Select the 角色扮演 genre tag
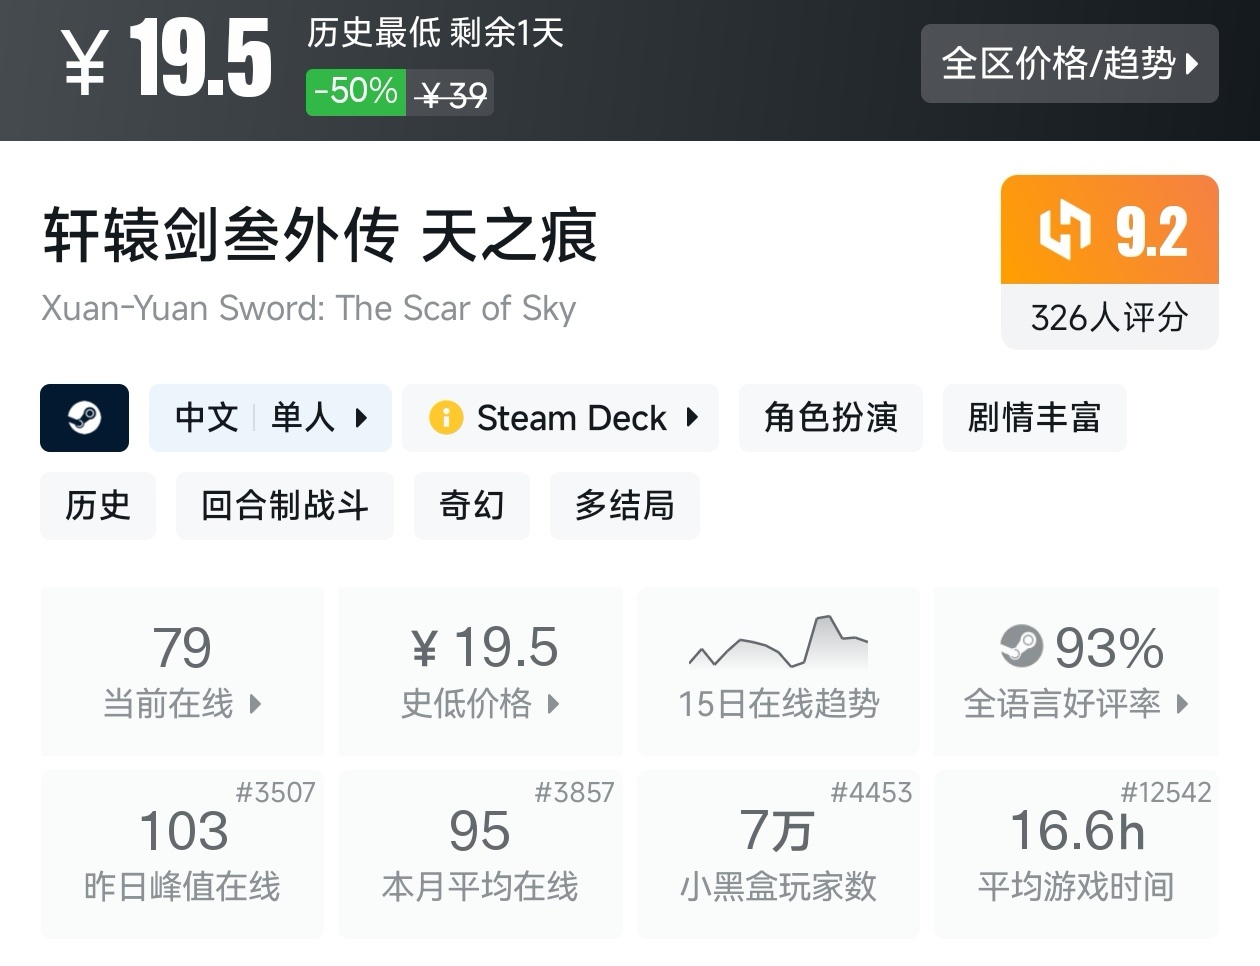 coord(831,418)
